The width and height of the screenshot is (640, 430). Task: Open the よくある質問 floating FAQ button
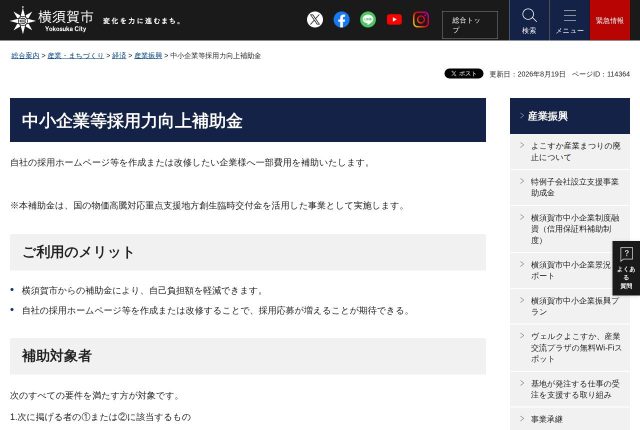[x=626, y=268]
